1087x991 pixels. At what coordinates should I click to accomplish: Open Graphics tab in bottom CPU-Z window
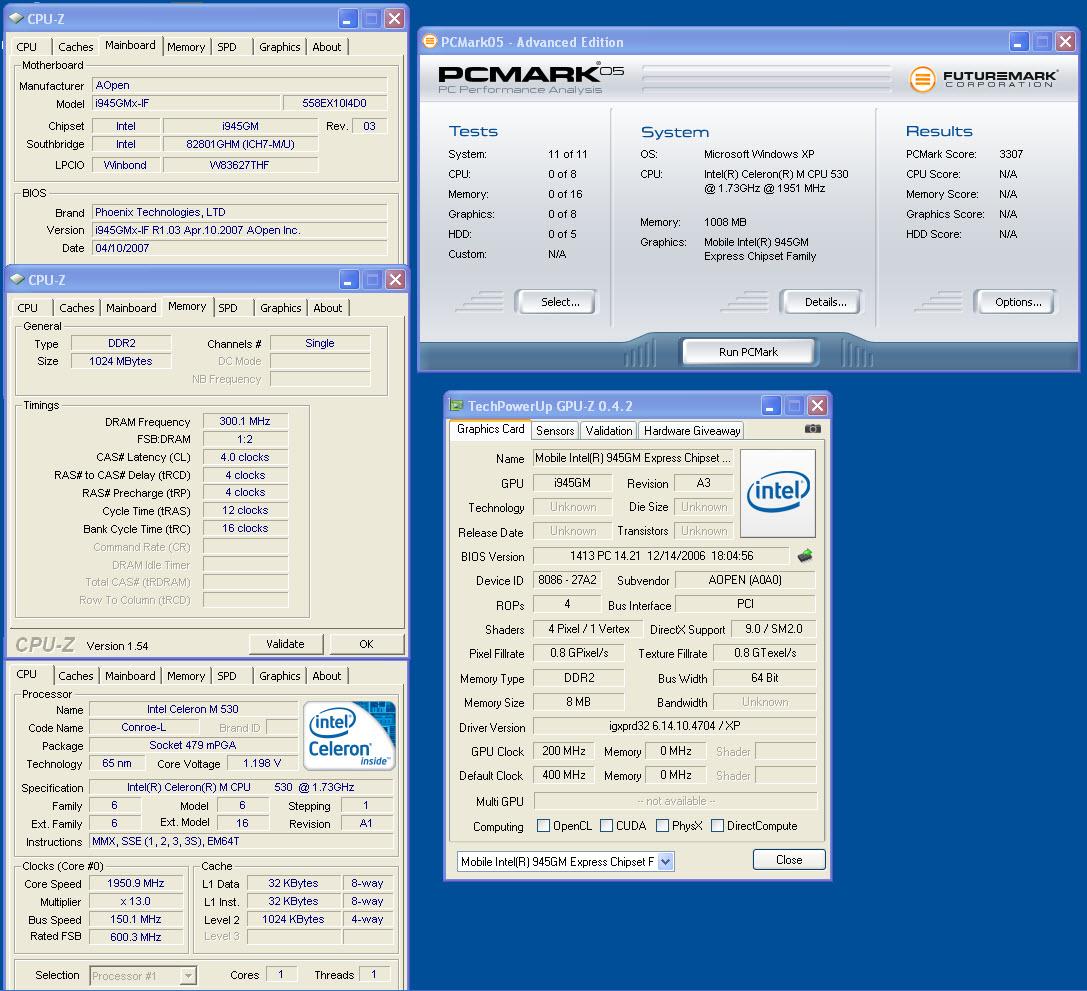tap(279, 676)
